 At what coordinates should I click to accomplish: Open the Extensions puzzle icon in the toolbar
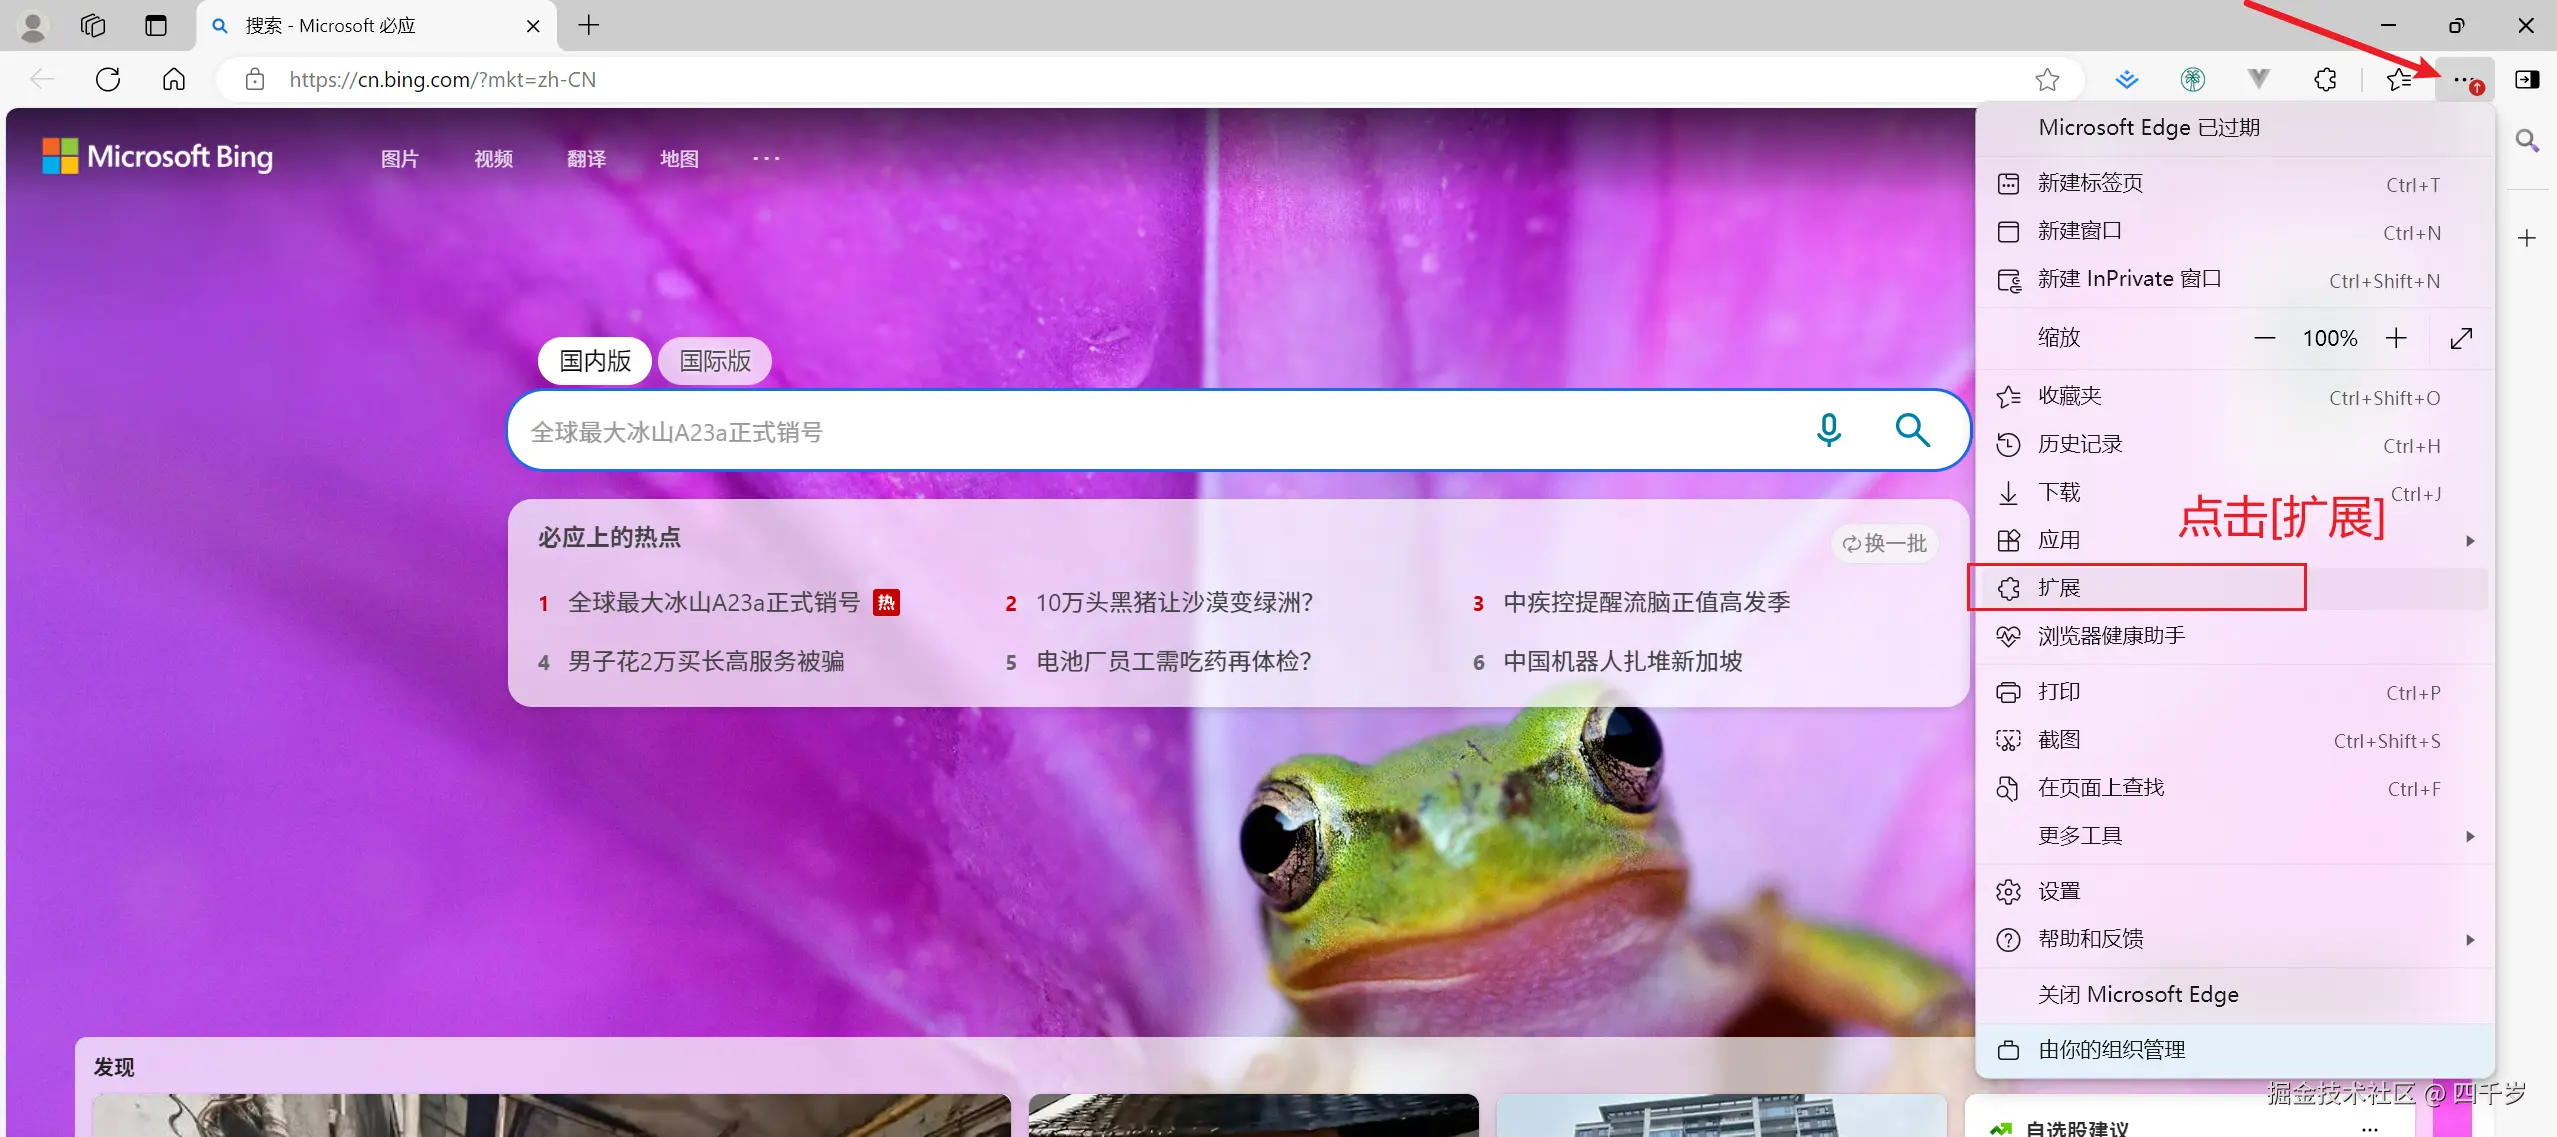pos(2325,79)
